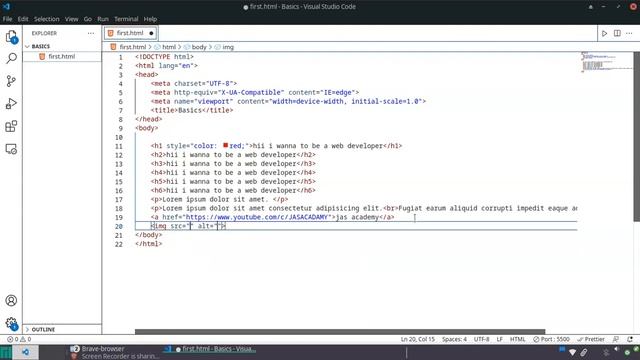Change encoding via UTF-8 status item
Viewport: 640px width, 360px height.
point(482,339)
